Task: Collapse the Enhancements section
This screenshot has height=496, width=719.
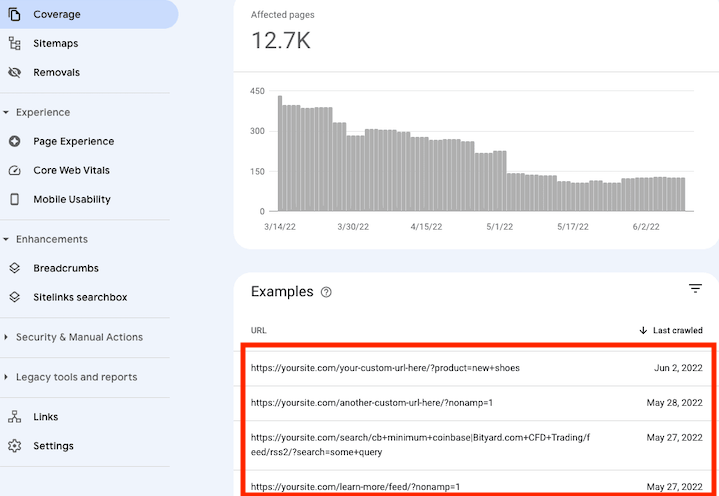Action: (6, 239)
